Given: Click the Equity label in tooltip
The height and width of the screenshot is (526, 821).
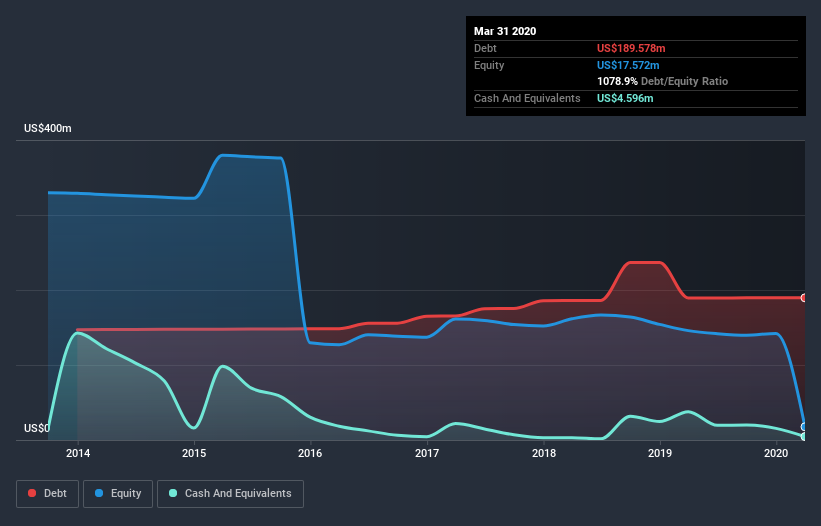Looking at the screenshot, I should (489, 65).
